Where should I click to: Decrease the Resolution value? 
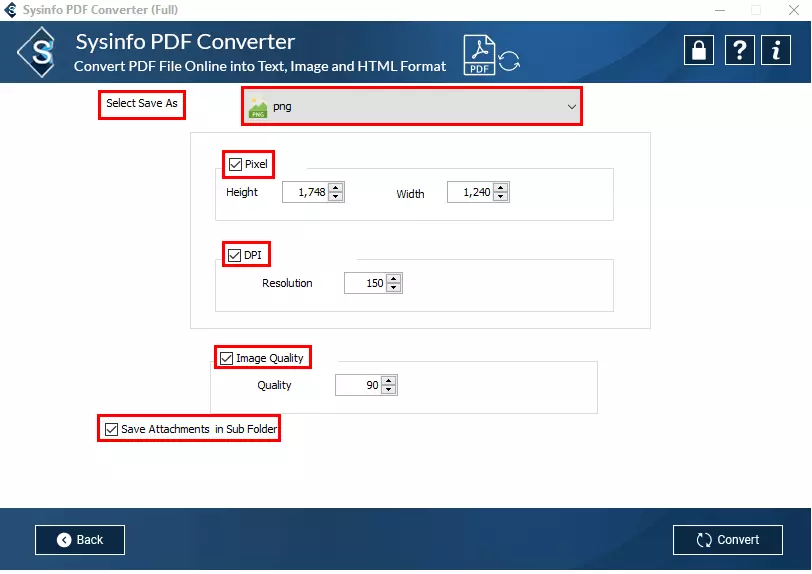(394, 288)
